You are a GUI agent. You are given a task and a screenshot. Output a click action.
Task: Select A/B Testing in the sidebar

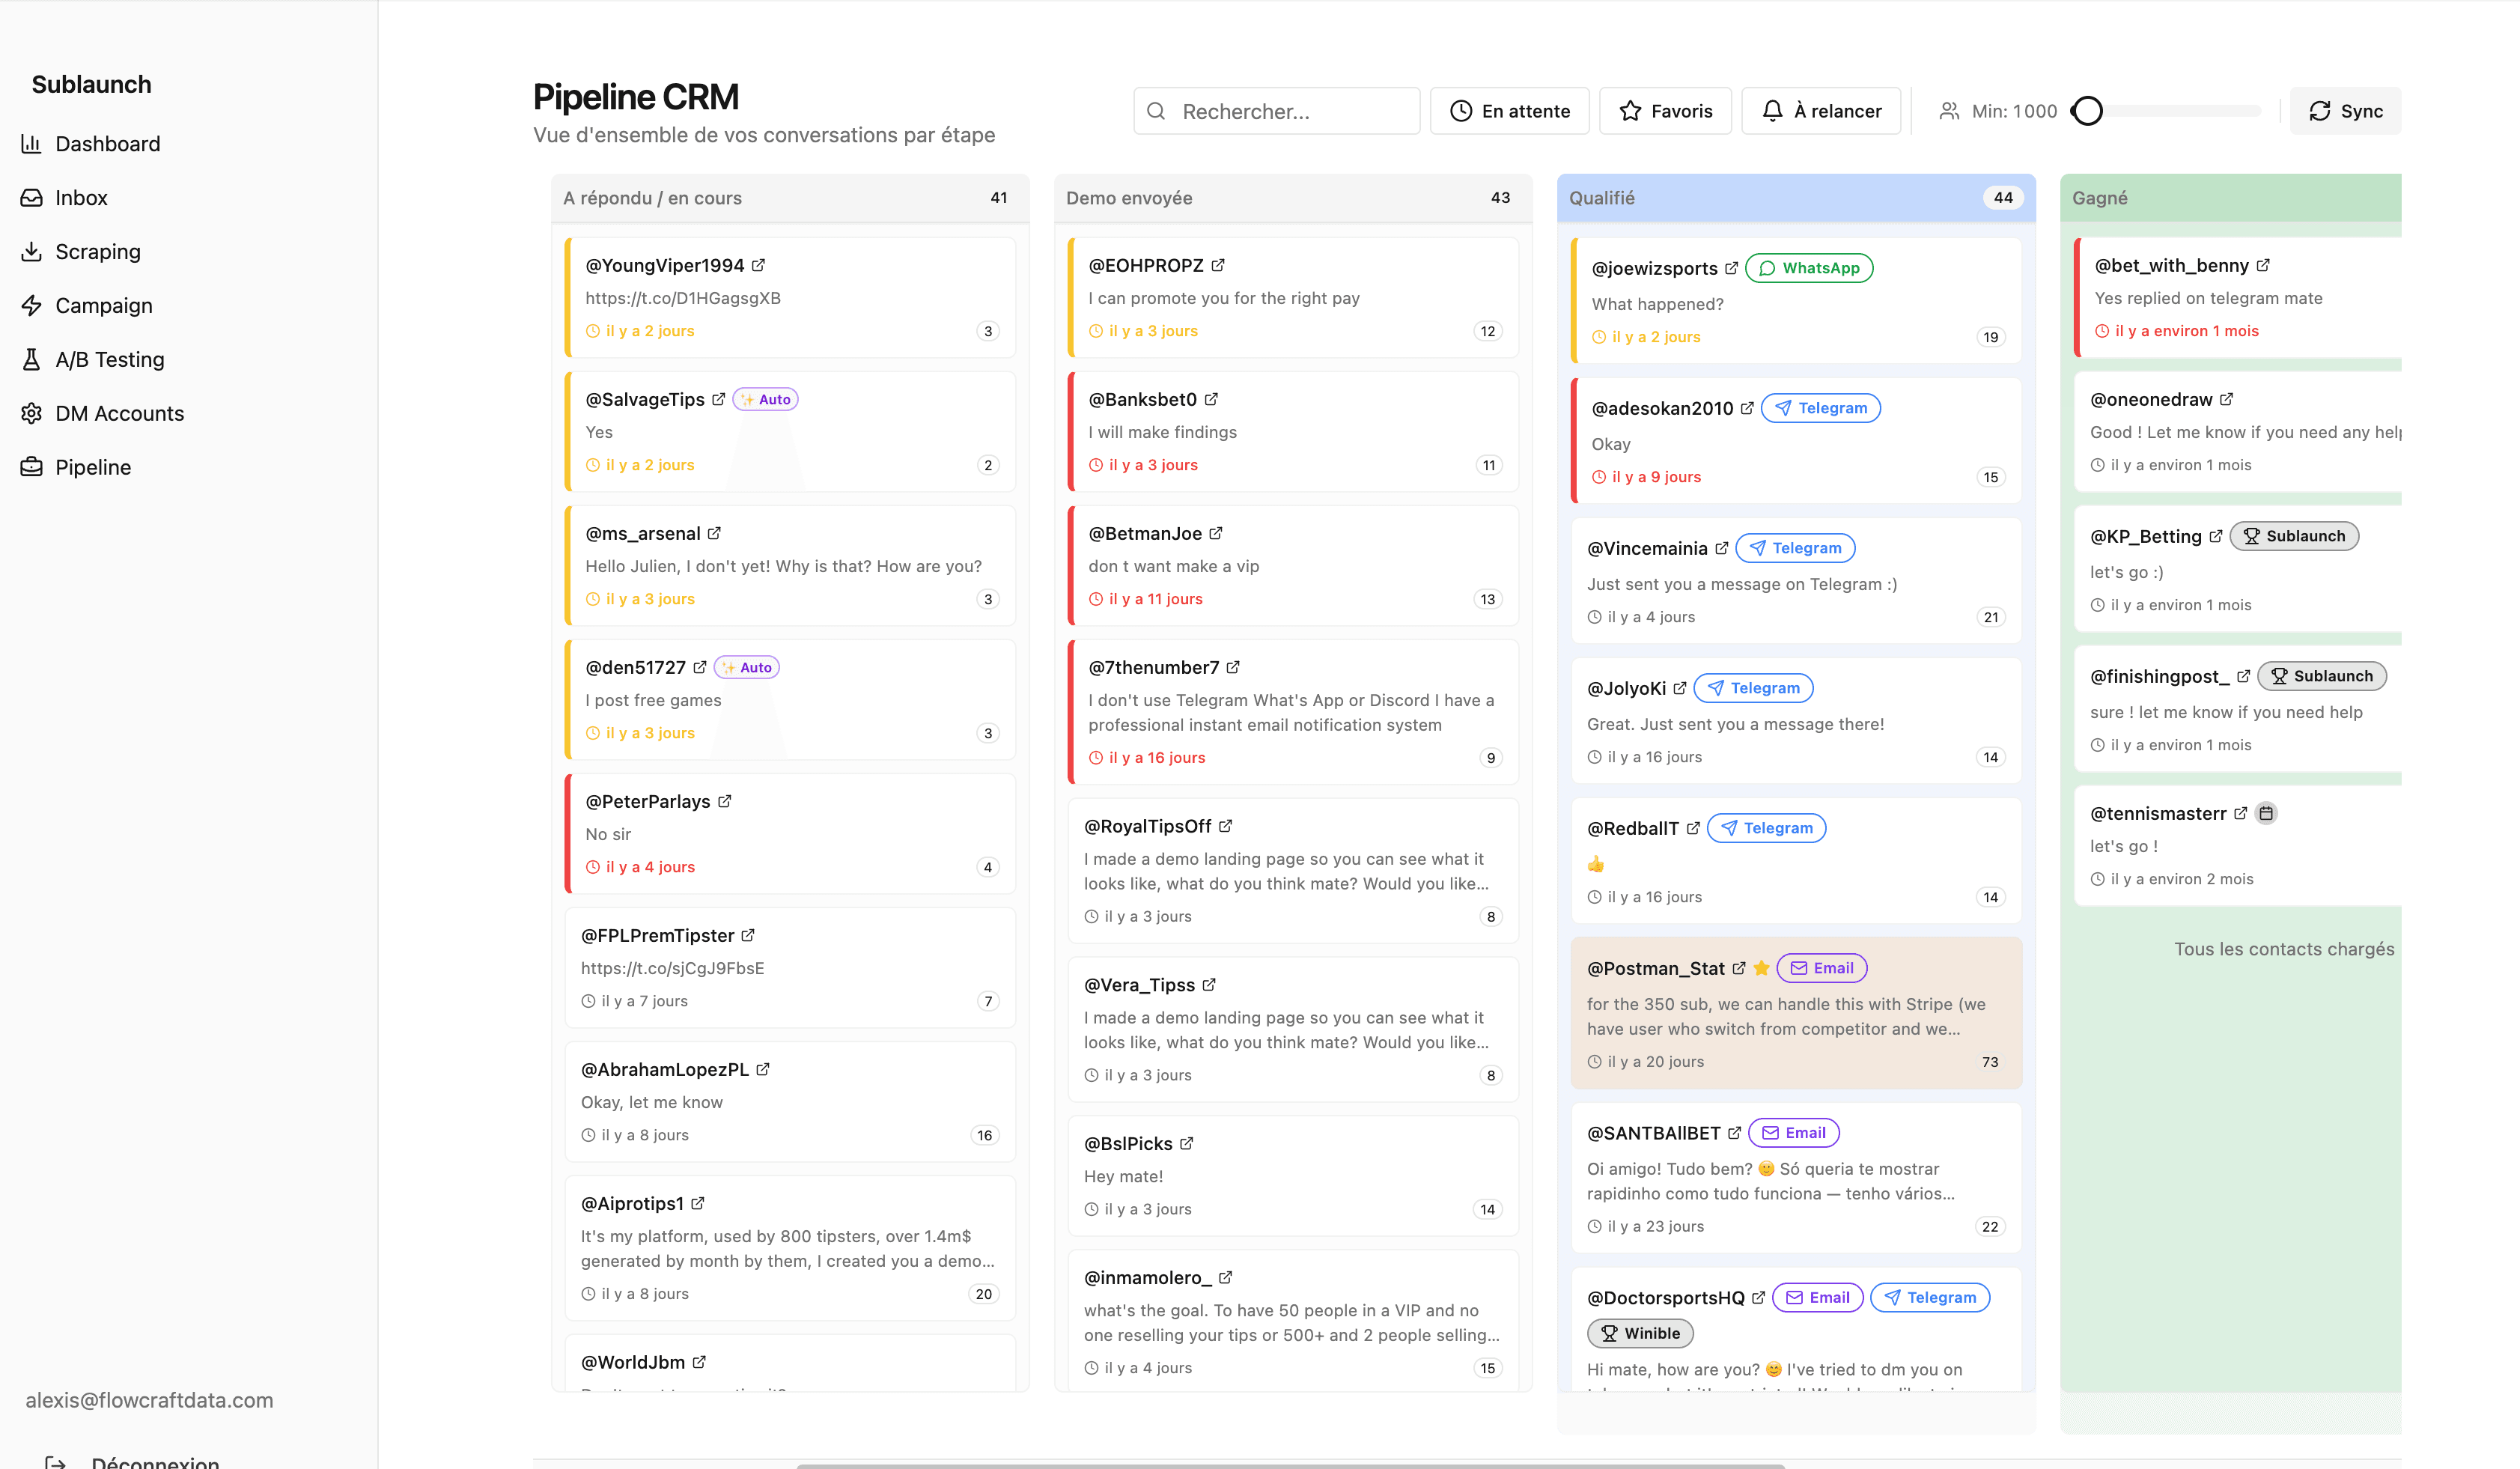click(109, 359)
